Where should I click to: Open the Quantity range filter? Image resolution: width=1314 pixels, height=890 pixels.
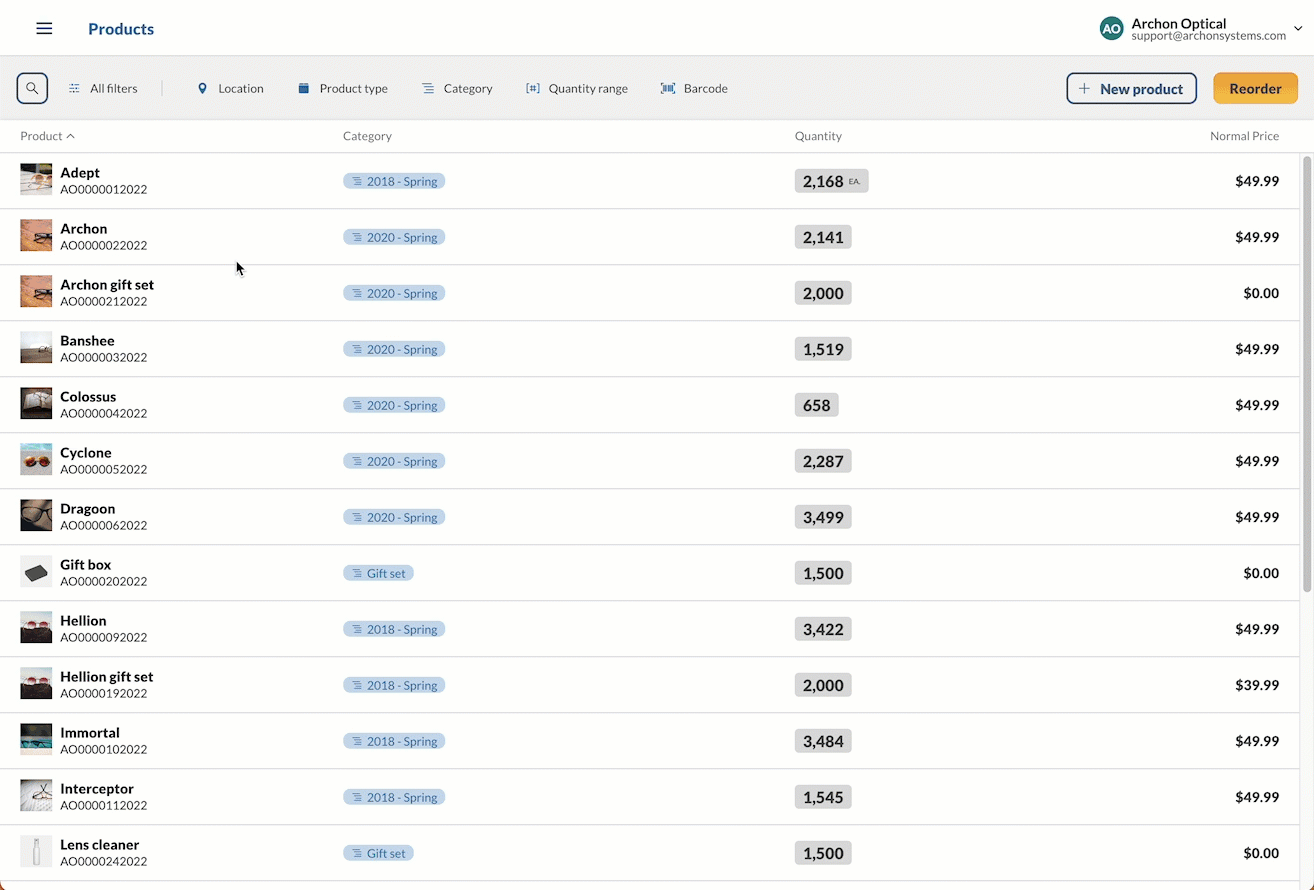(x=577, y=88)
